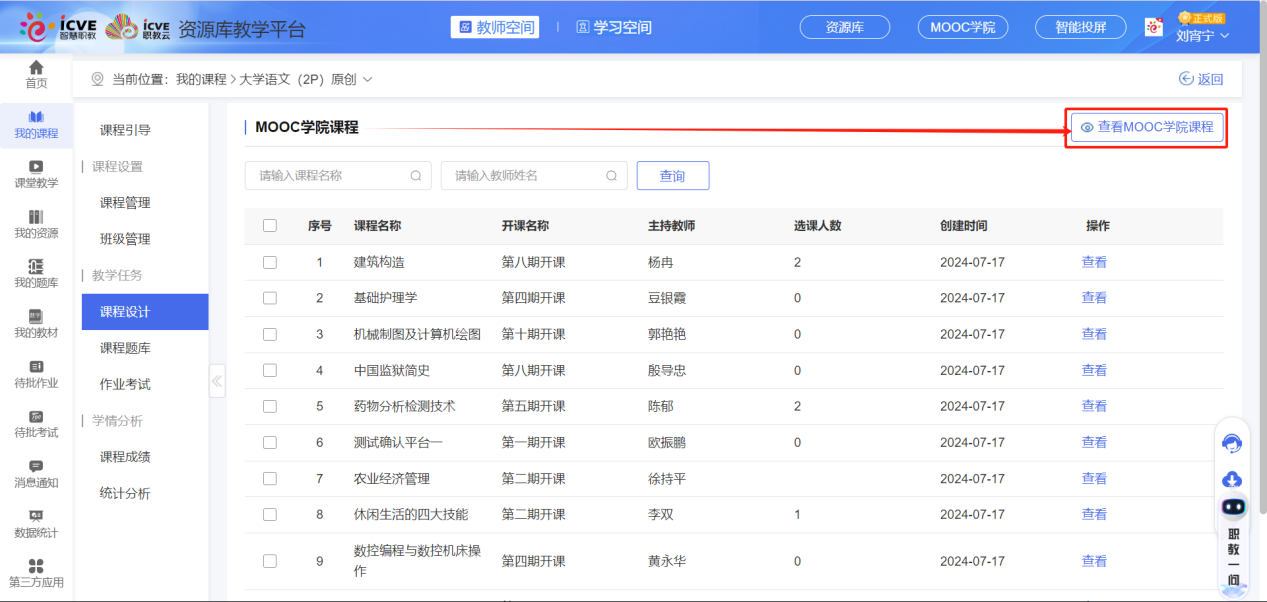Image resolution: width=1267 pixels, height=602 pixels.
Task: Expand the 大学语文 (2P) 原创 course dropdown
Action: coord(367,79)
